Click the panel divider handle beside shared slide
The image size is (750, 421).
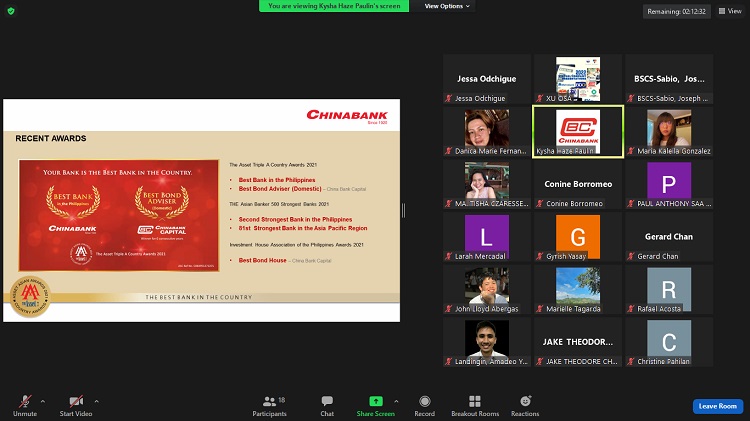point(403,210)
